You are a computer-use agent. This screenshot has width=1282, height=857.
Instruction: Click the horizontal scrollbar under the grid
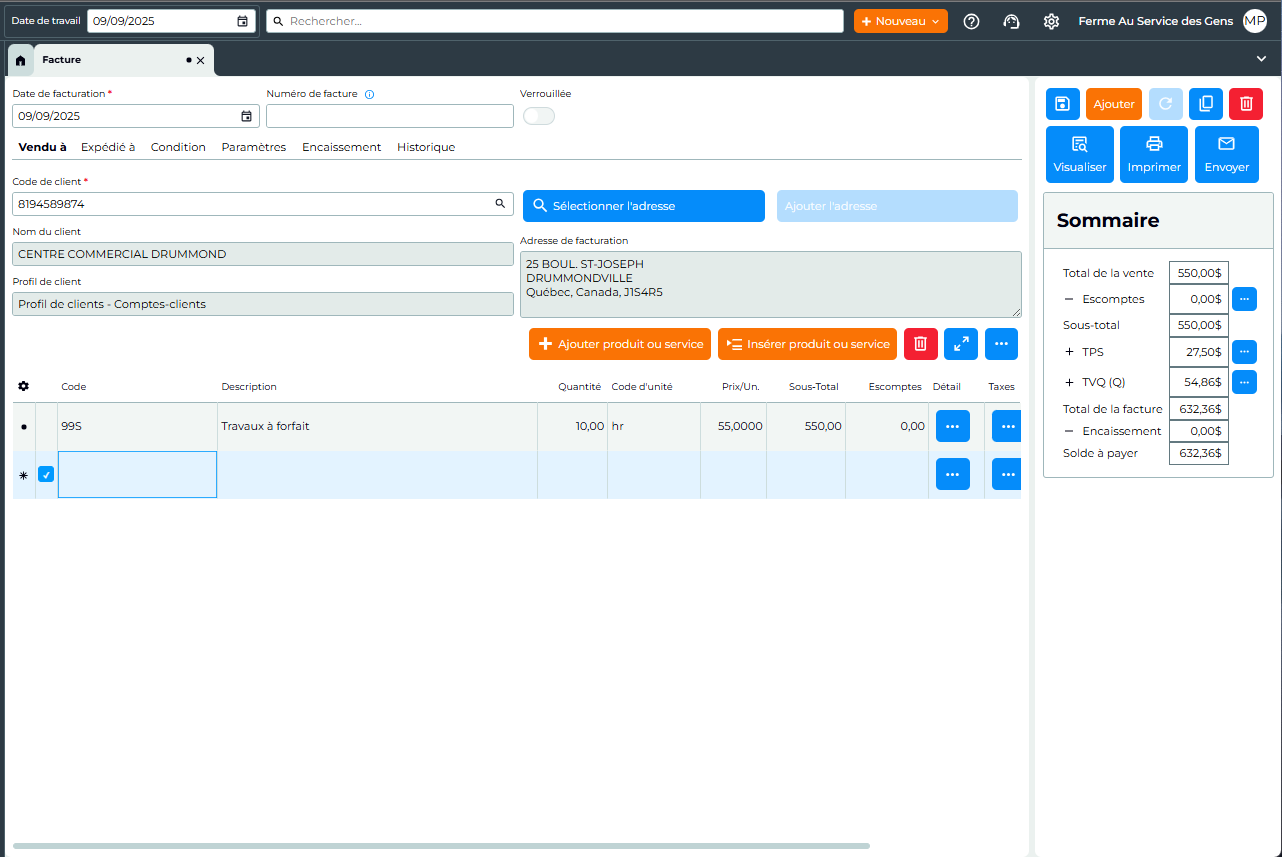click(441, 846)
